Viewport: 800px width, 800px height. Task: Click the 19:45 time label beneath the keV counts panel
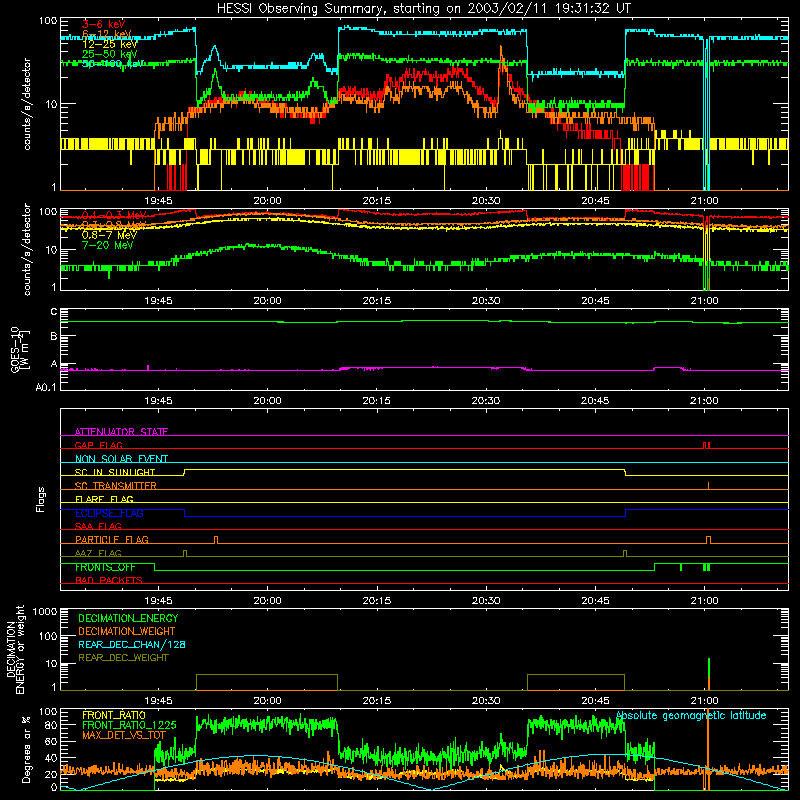(x=158, y=201)
